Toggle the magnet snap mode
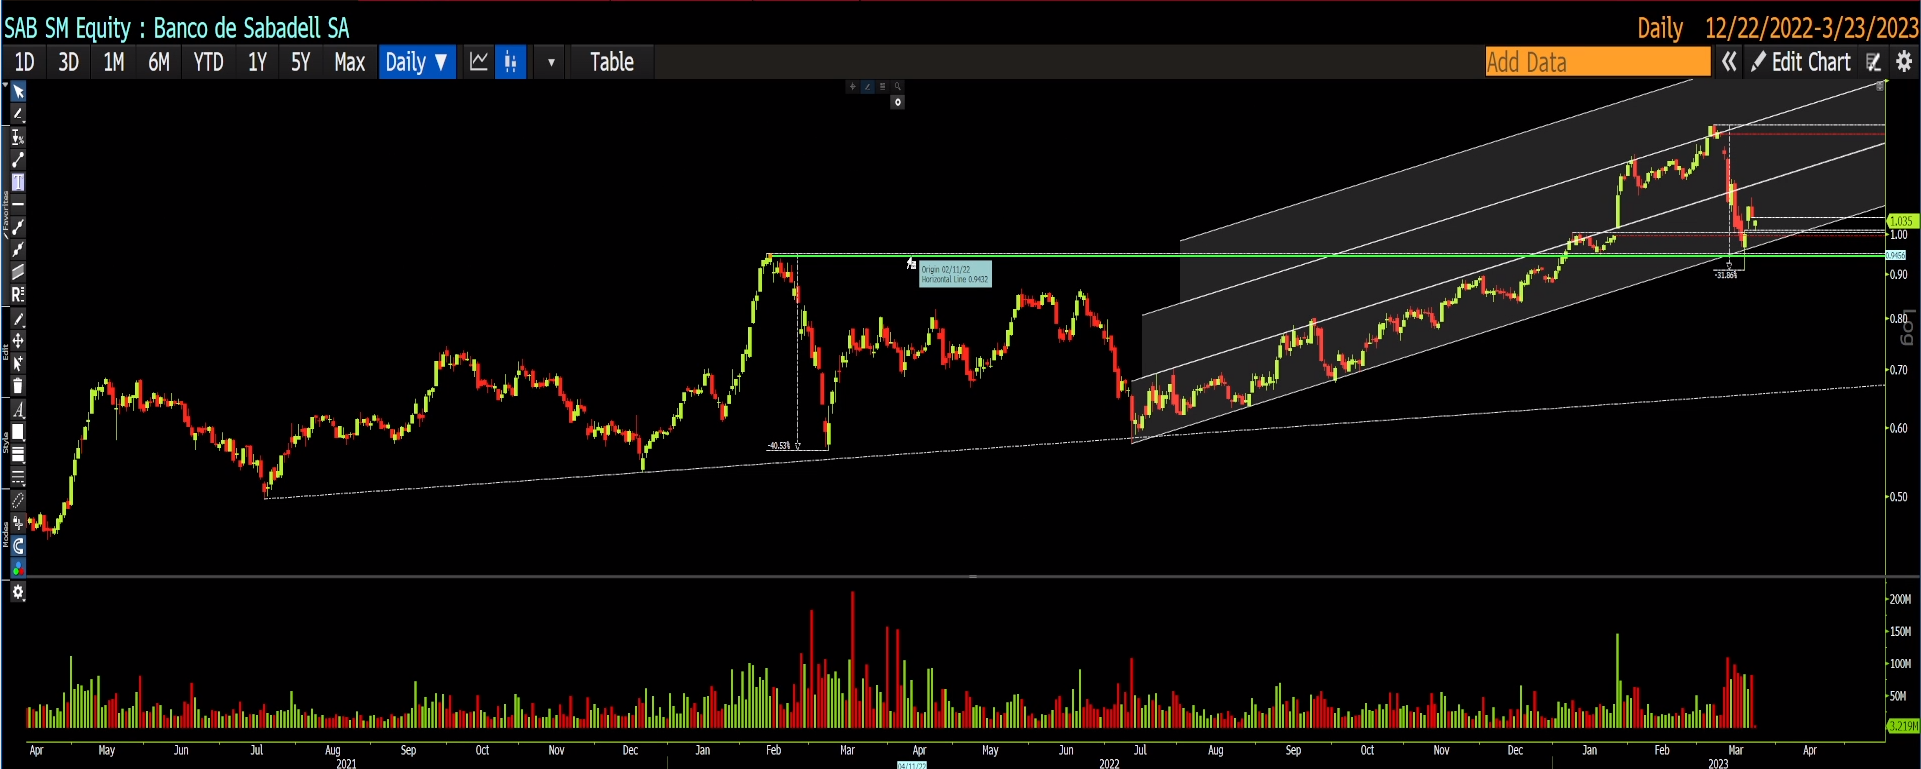 click(x=18, y=546)
